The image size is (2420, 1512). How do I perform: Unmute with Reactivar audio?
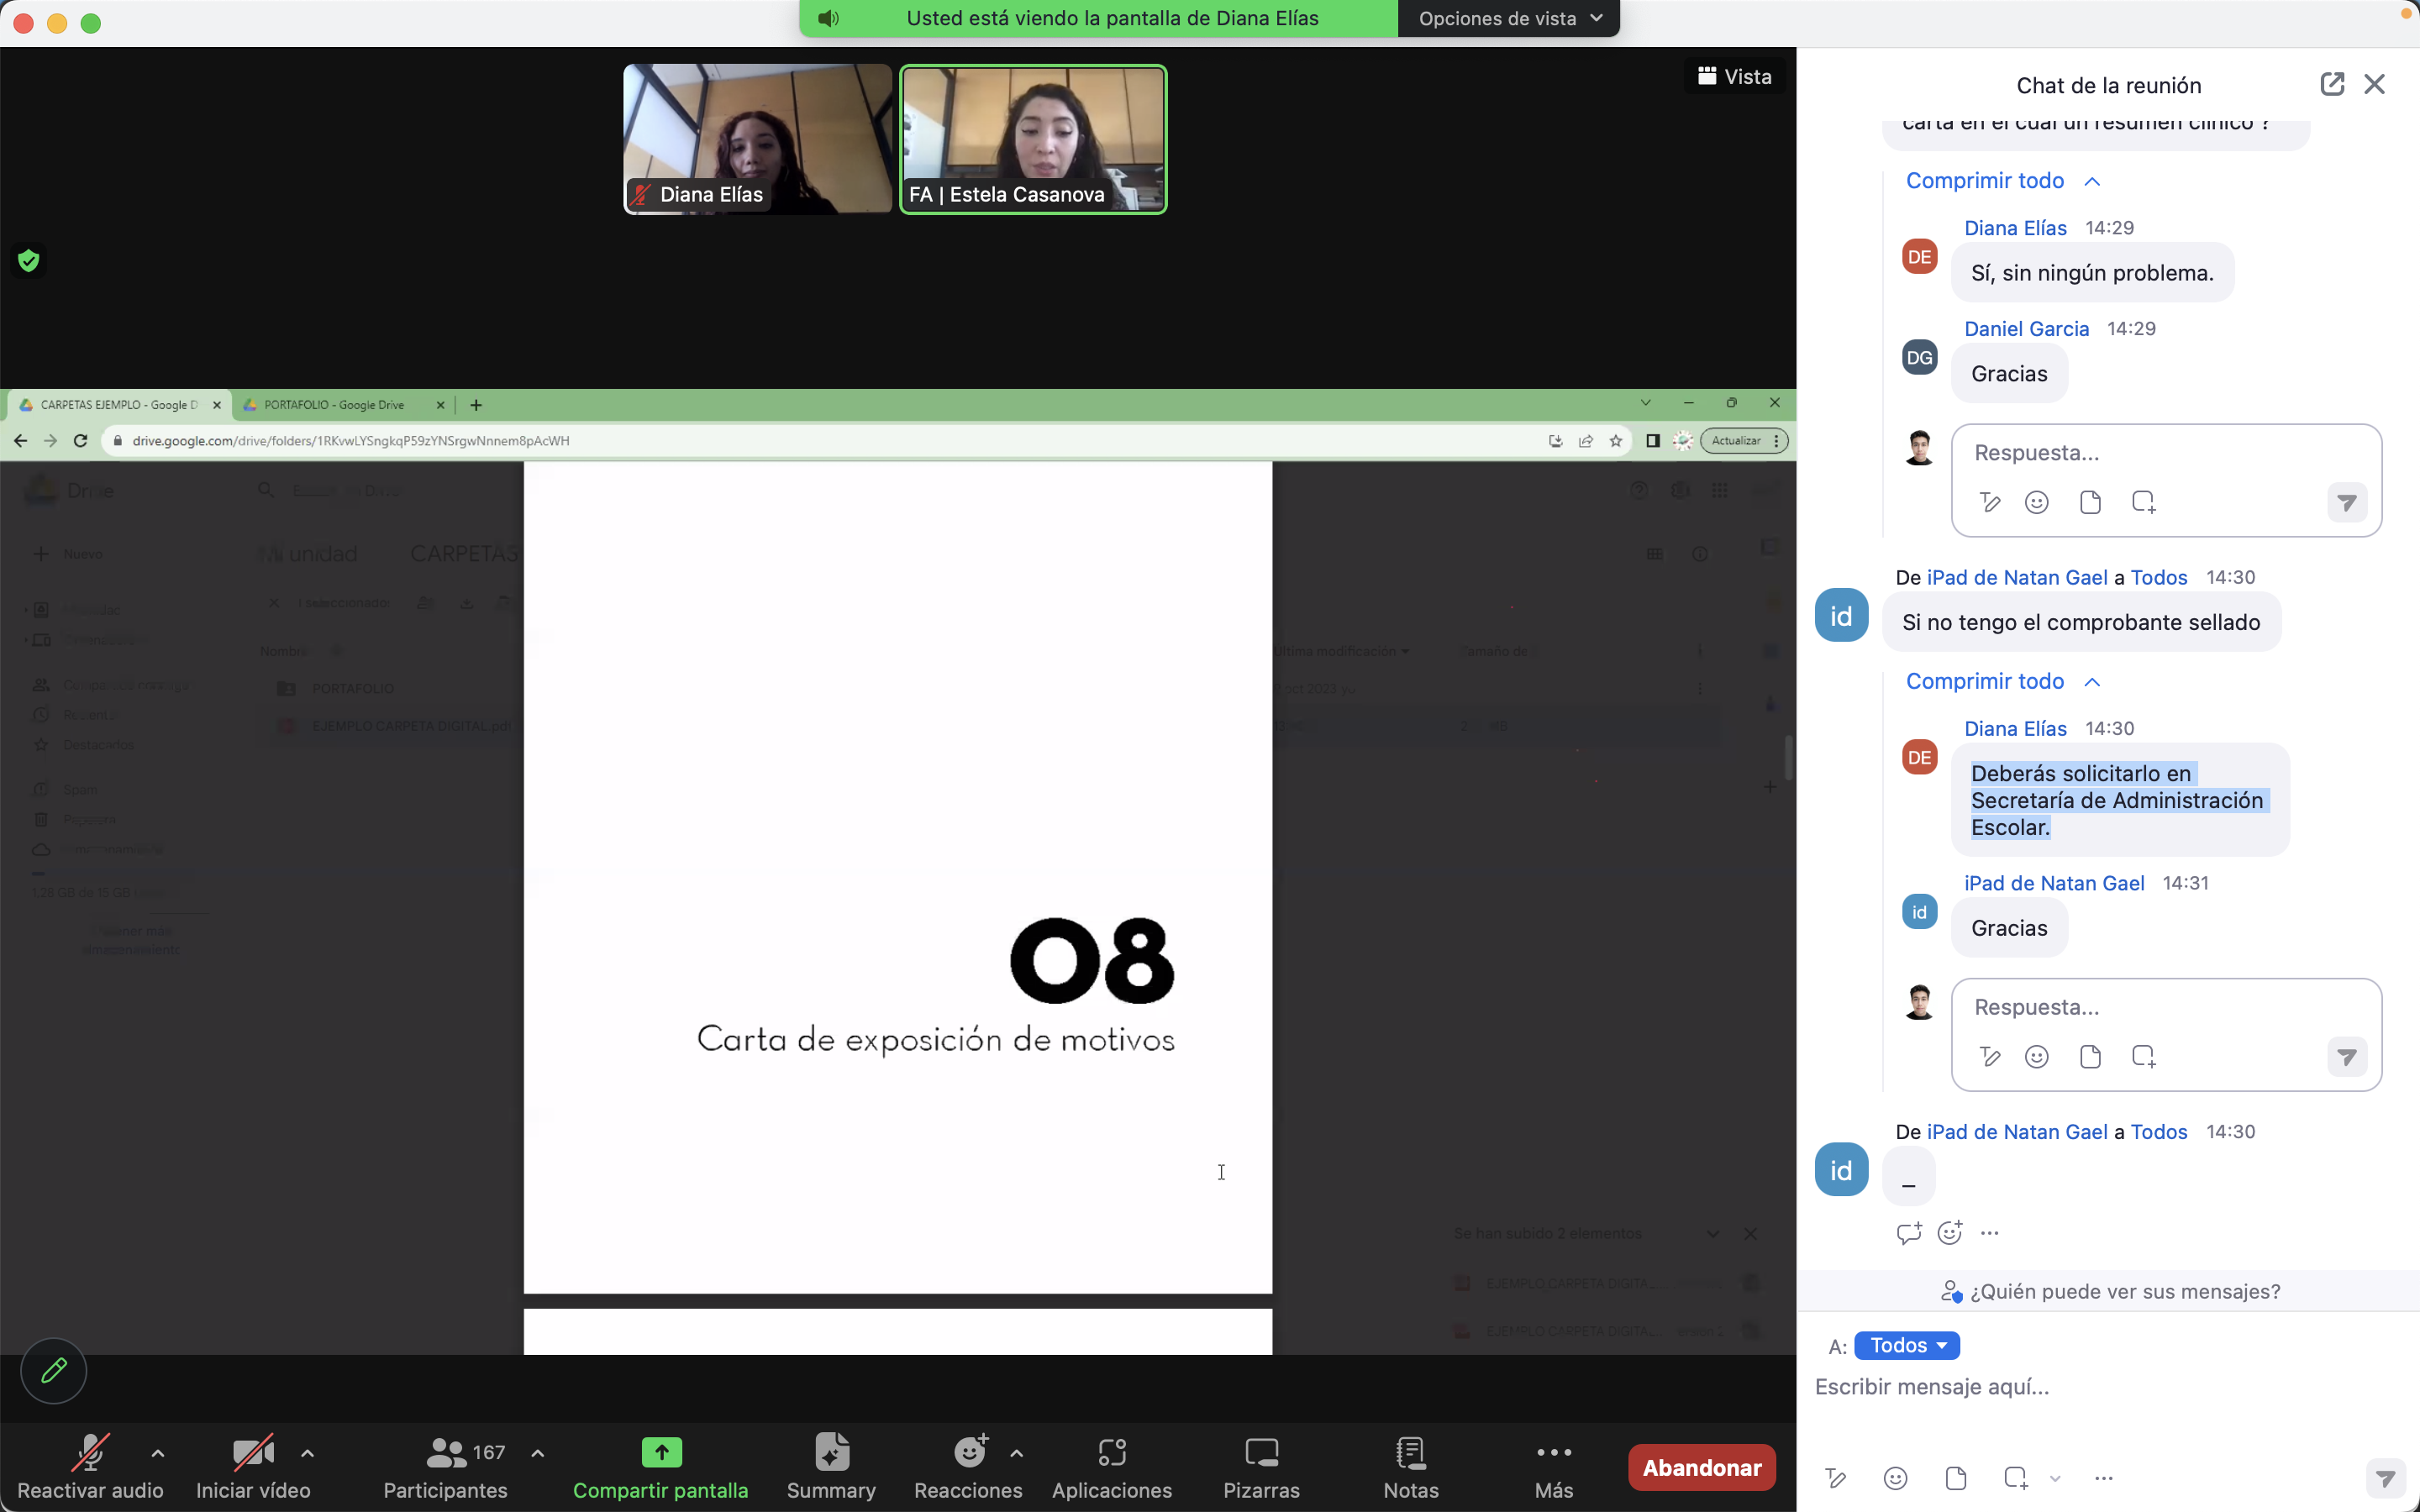pyautogui.click(x=90, y=1465)
